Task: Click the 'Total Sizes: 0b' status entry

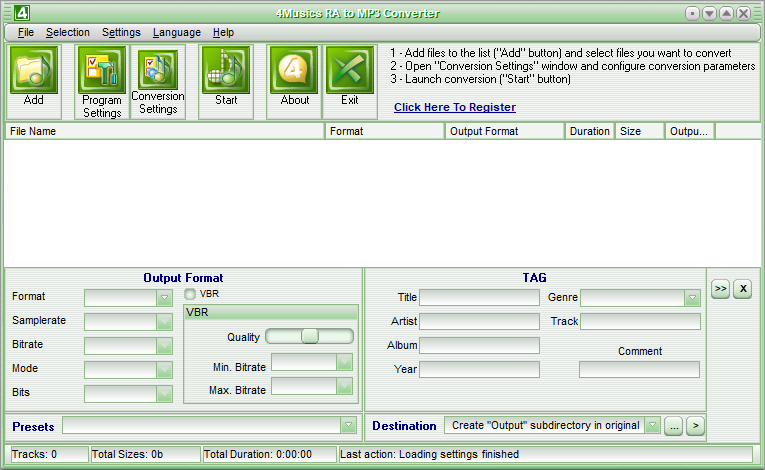Action: (146, 454)
